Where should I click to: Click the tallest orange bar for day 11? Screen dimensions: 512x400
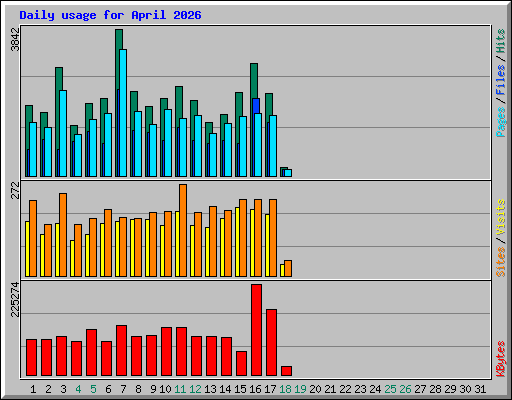click(183, 230)
